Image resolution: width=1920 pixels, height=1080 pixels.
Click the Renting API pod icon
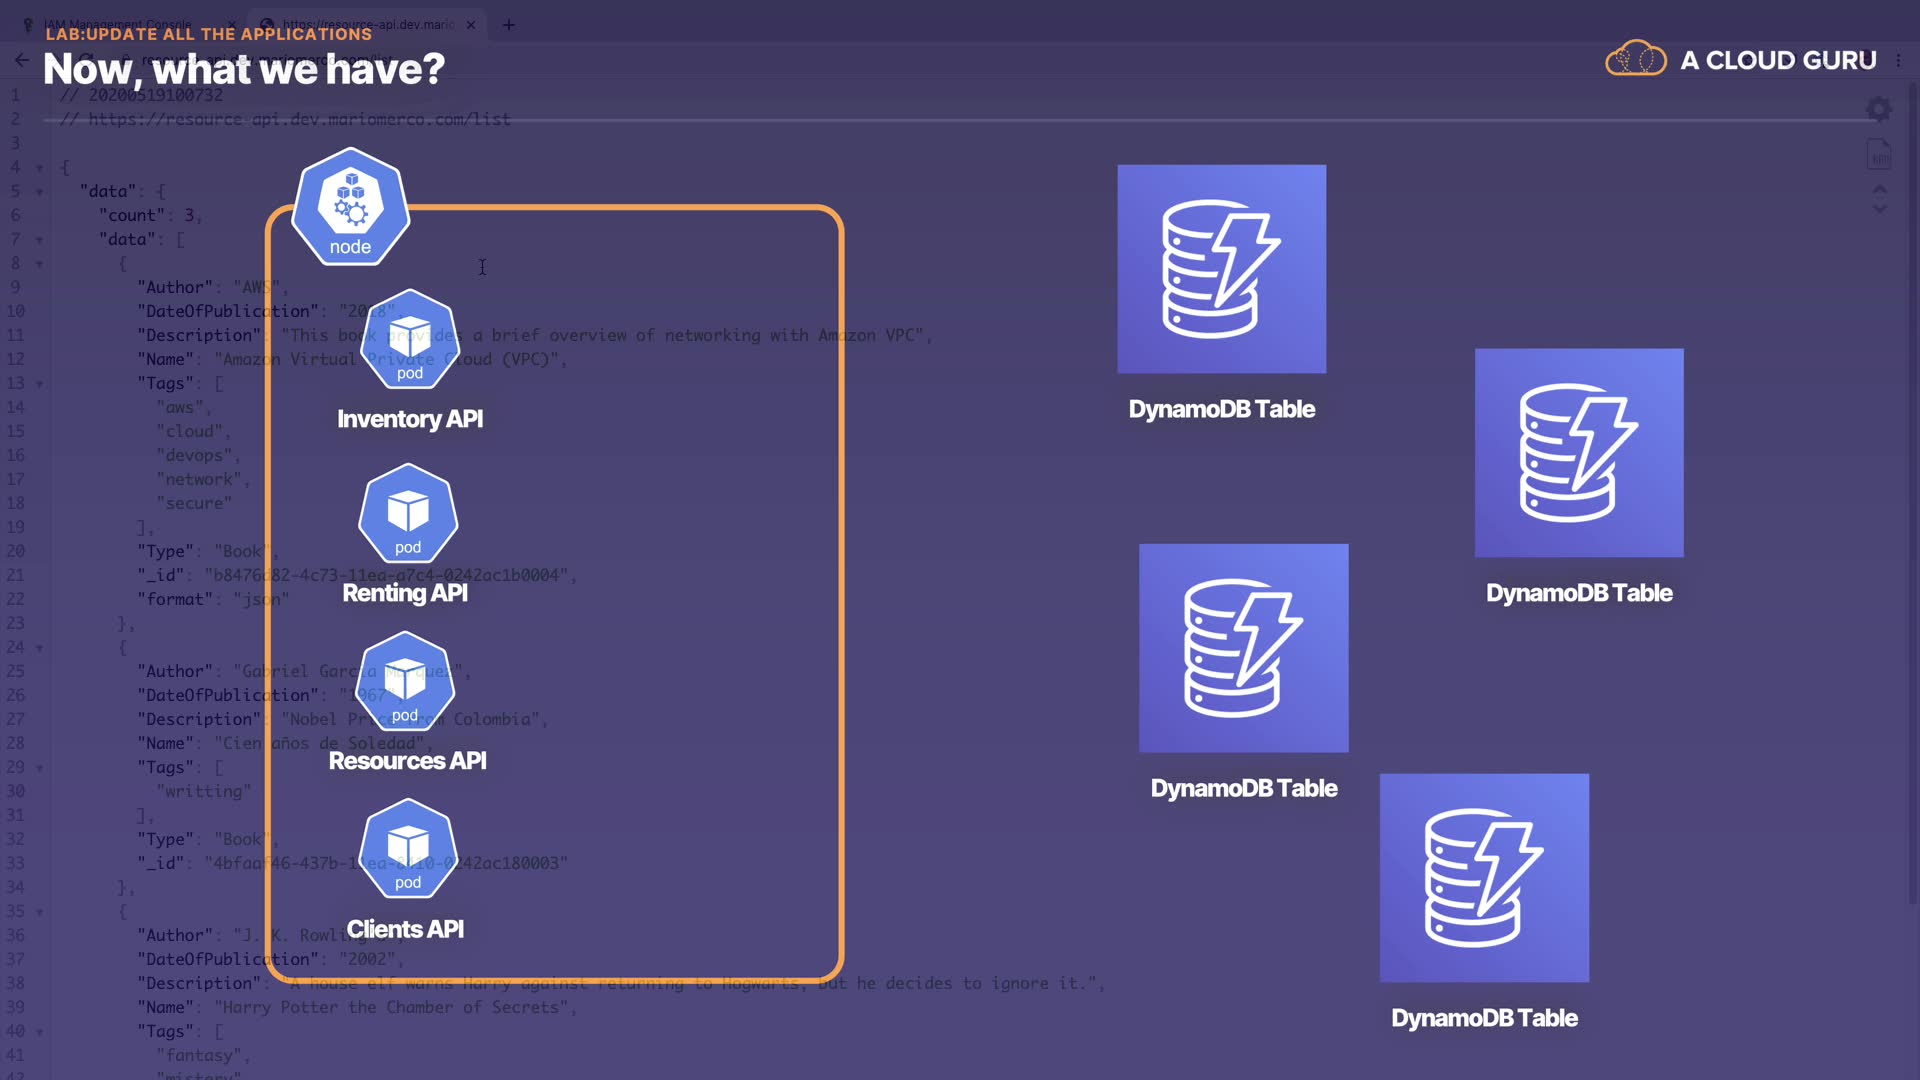point(408,514)
